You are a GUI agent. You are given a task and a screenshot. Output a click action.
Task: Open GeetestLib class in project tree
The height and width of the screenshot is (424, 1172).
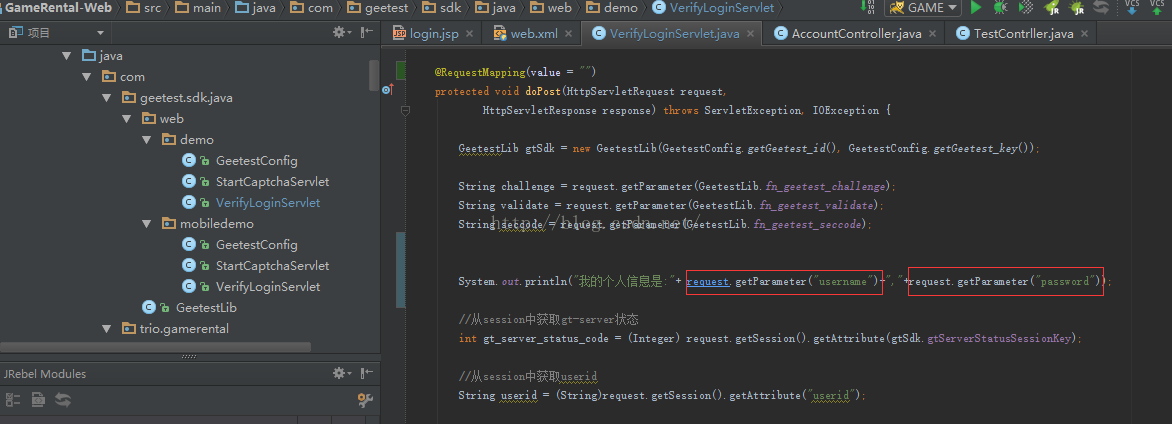205,308
